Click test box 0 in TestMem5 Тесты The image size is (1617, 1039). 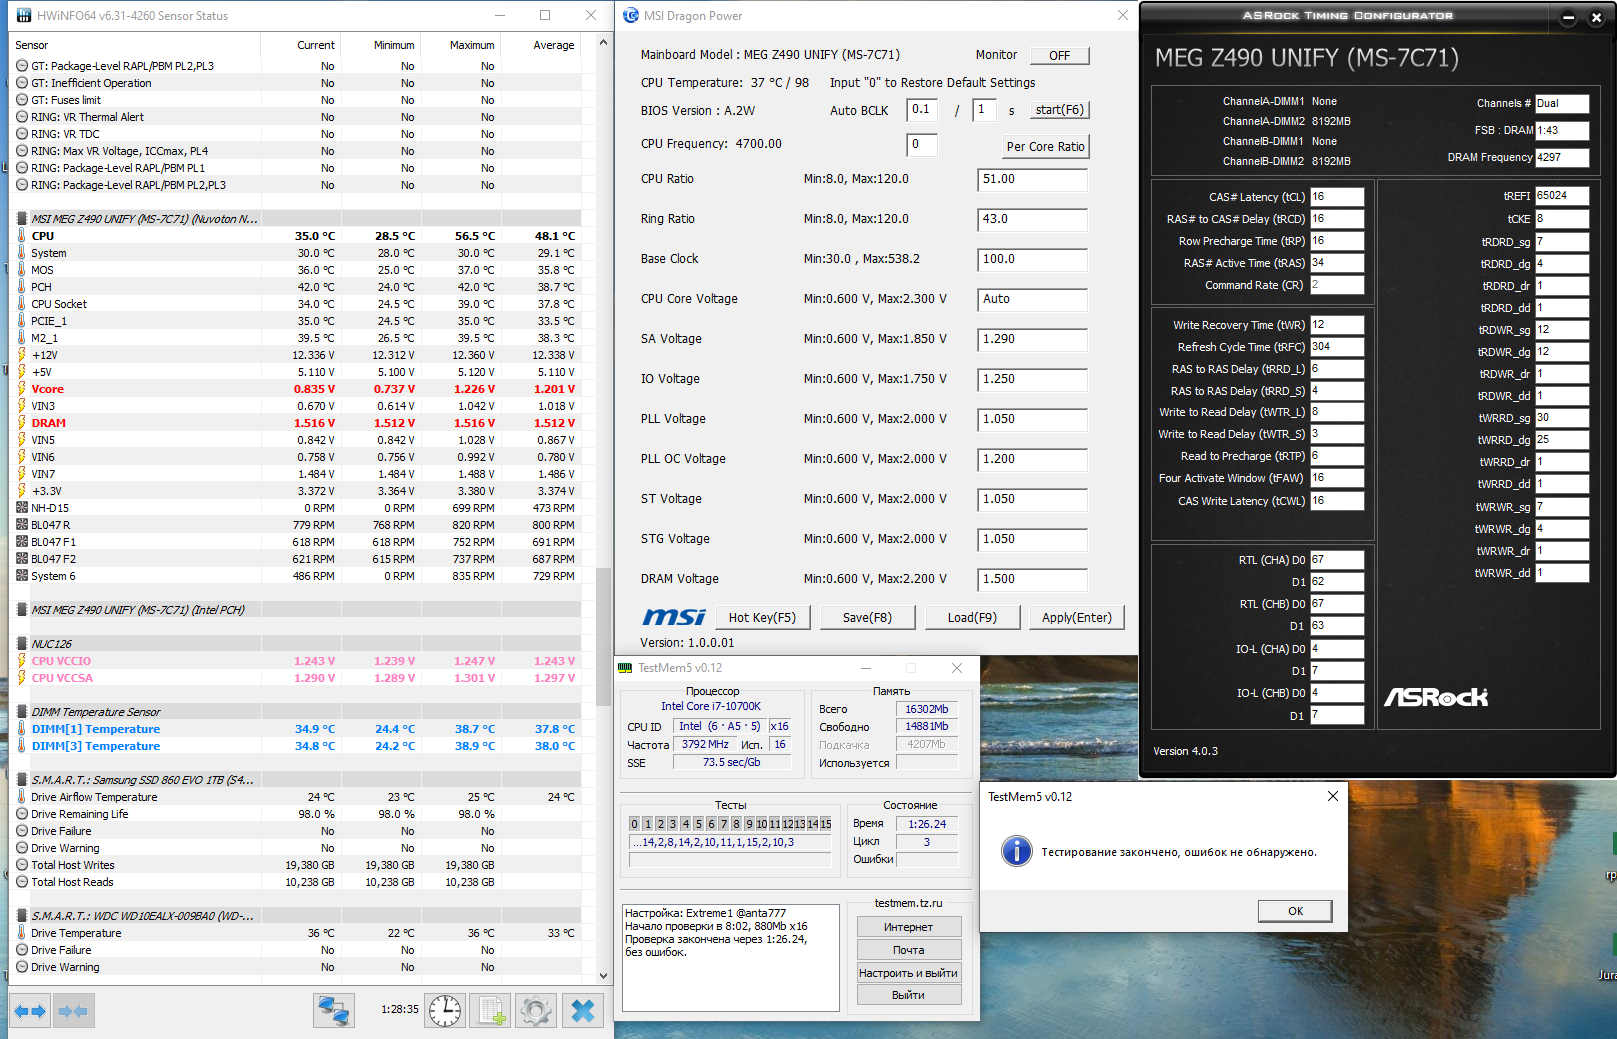[x=634, y=824]
